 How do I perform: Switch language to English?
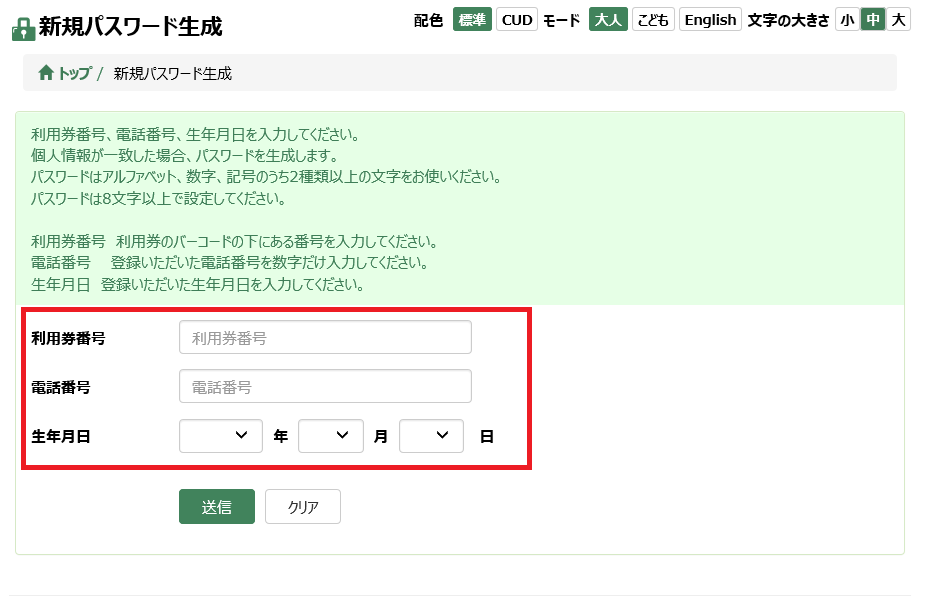pos(710,20)
